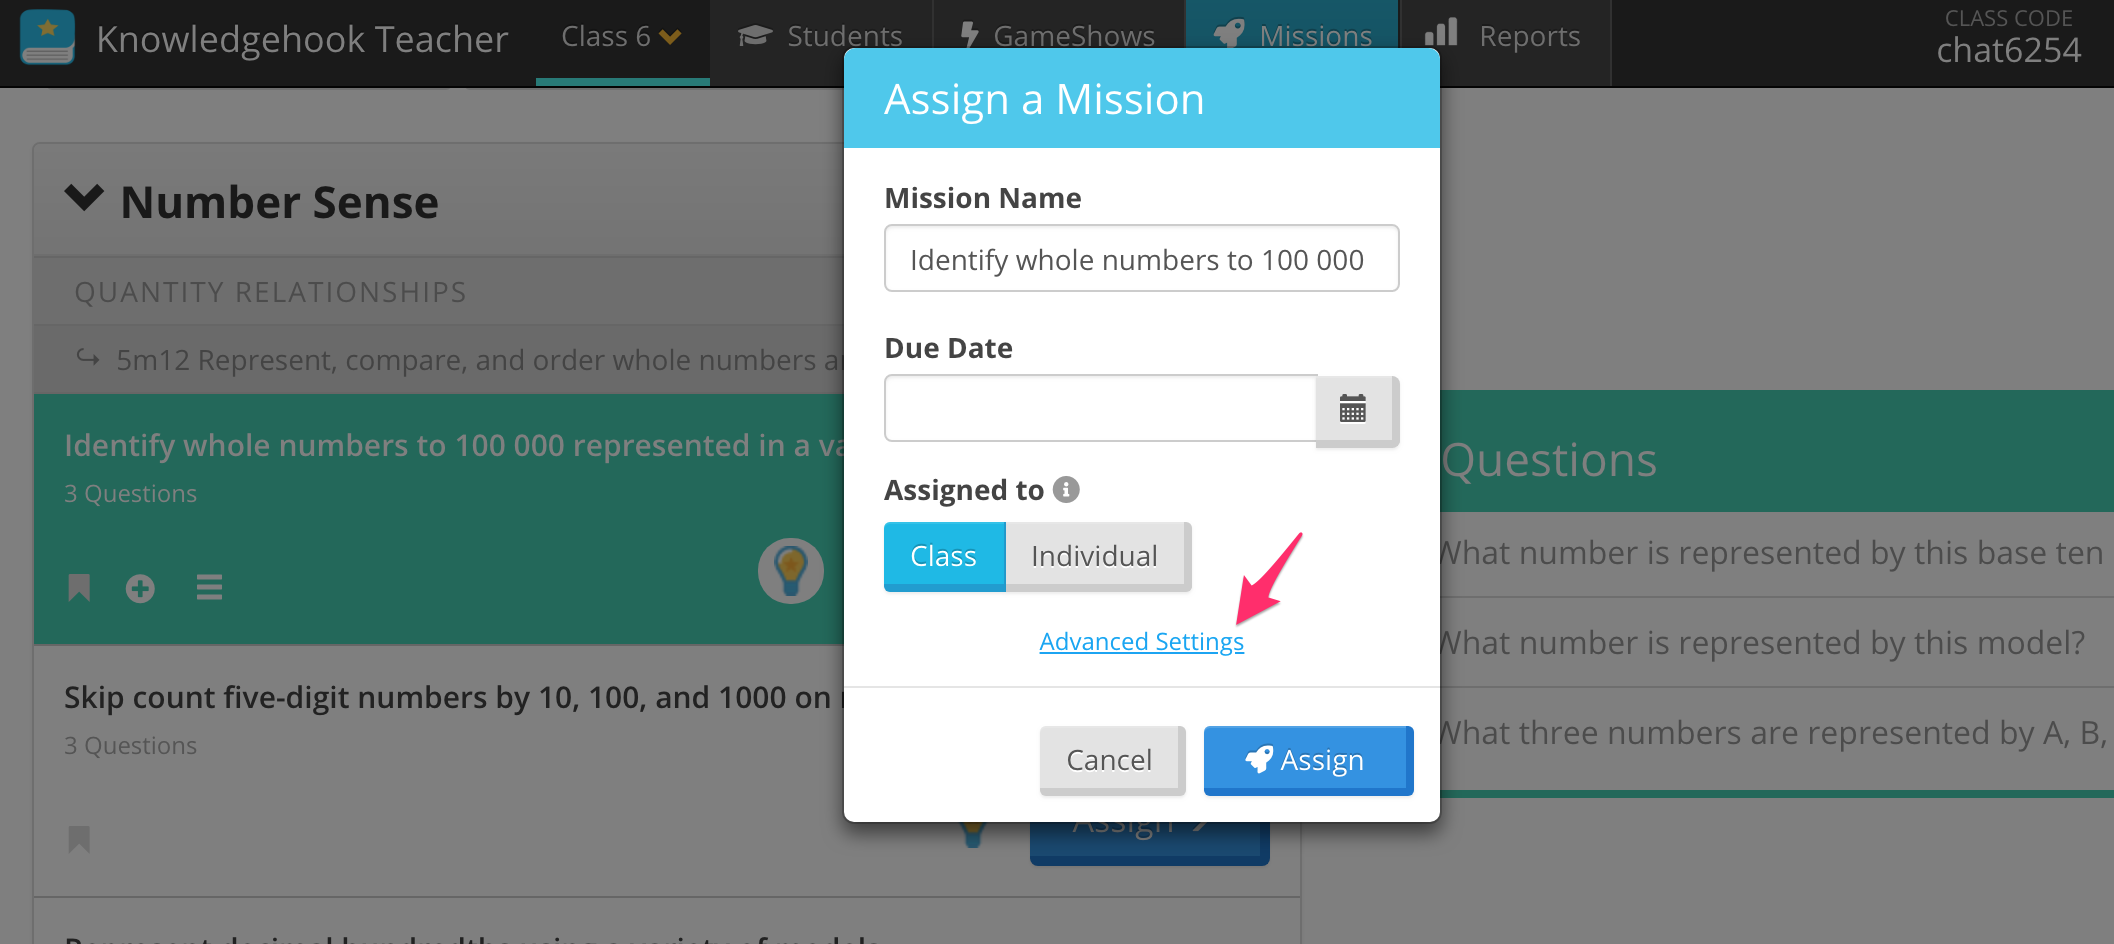This screenshot has width=2114, height=944.
Task: Collapse the Number Sense section
Action: (x=84, y=198)
